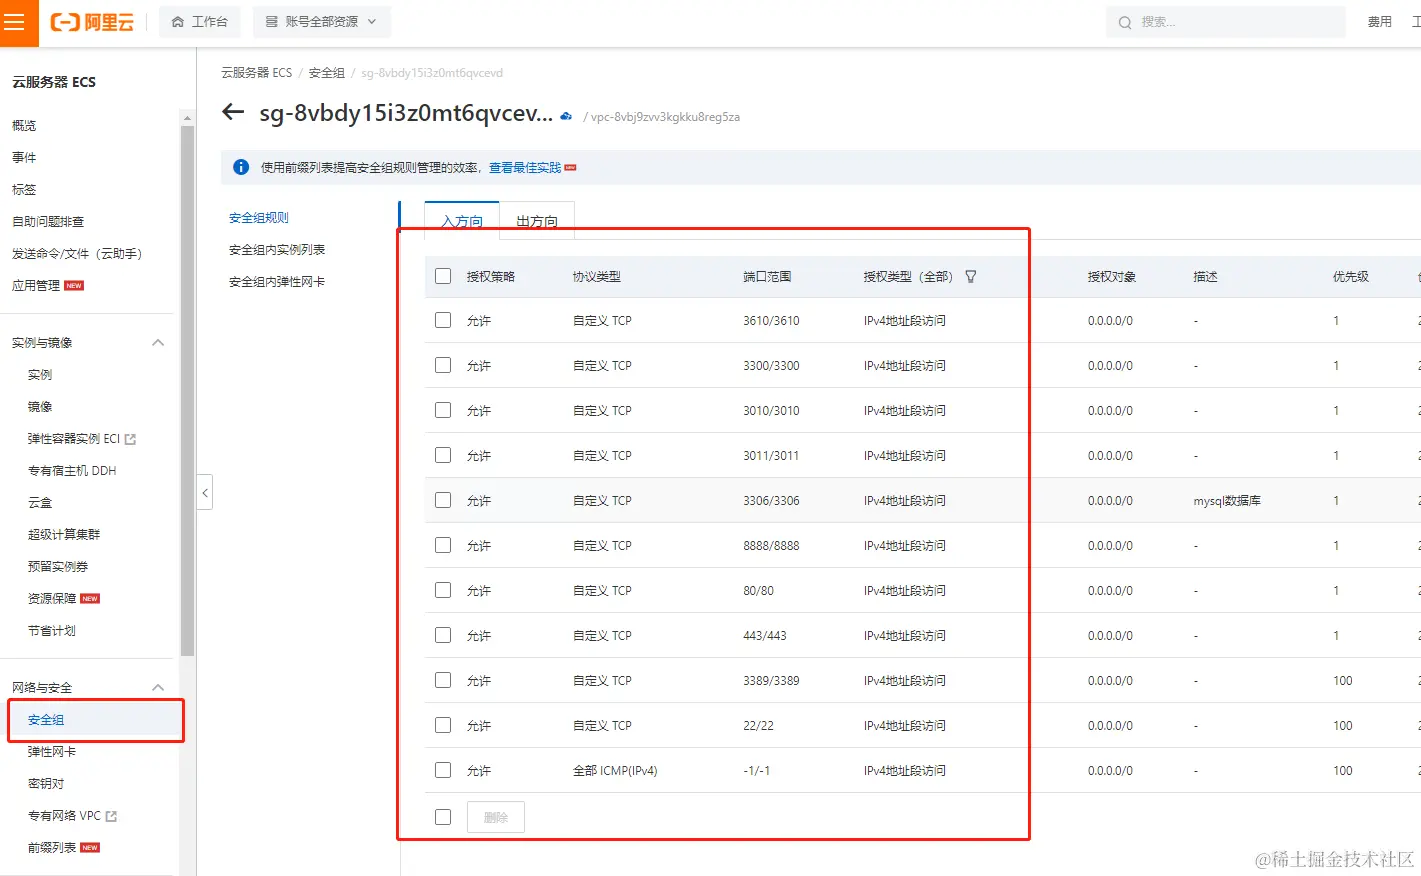Open the hamburger navigation menu

coord(14,22)
